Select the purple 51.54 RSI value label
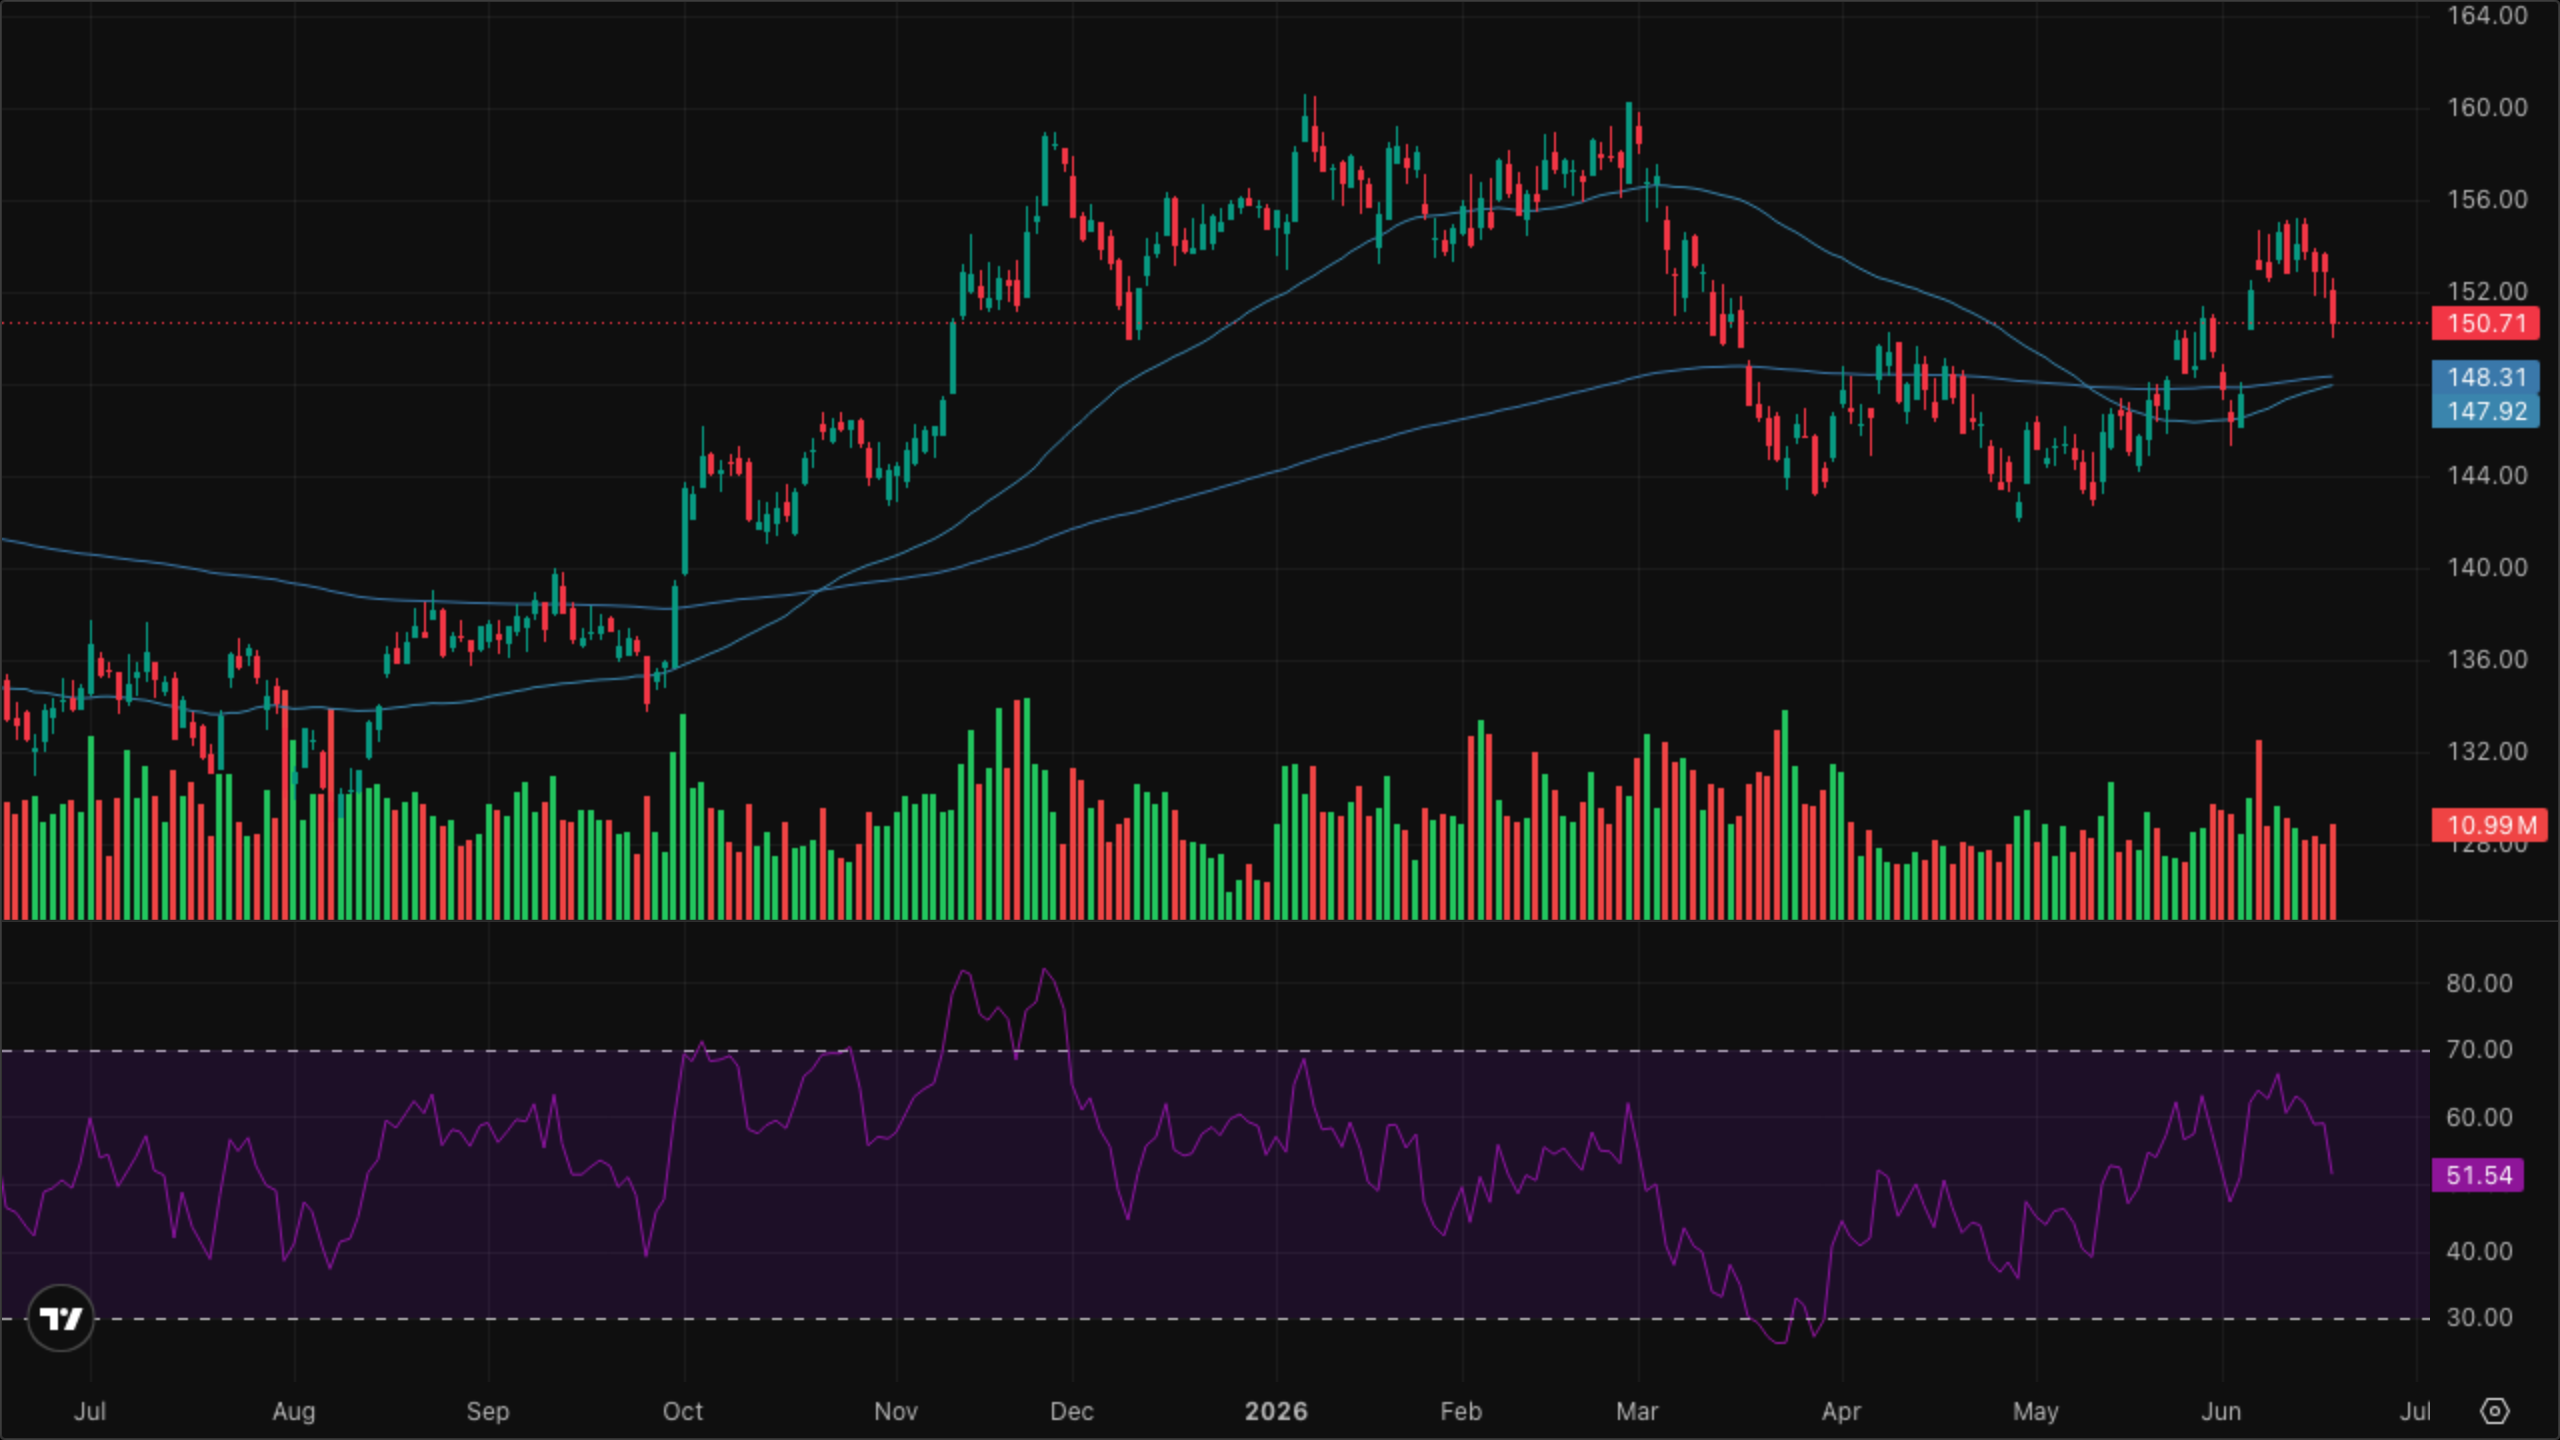The image size is (2560, 1440). (2478, 1175)
